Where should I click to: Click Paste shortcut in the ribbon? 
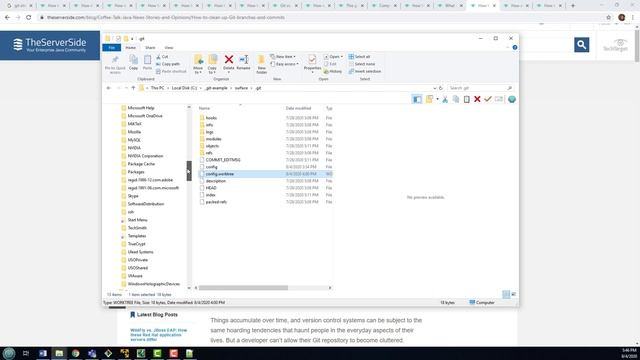[x=171, y=71]
